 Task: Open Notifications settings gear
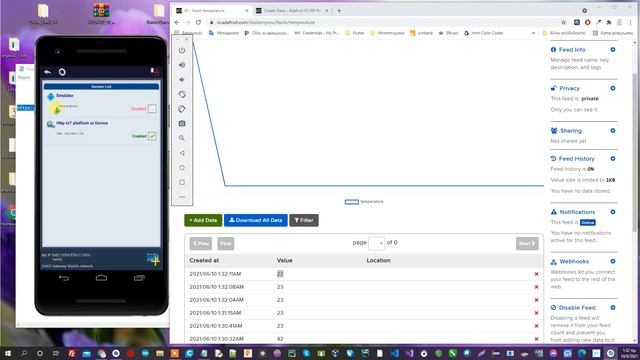coord(613,212)
